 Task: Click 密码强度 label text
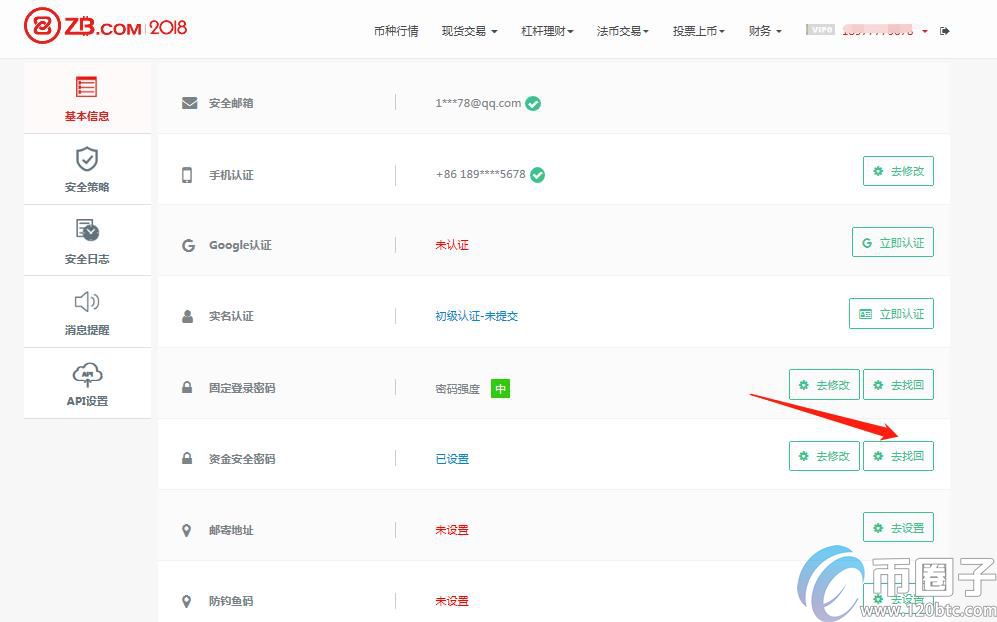458,389
